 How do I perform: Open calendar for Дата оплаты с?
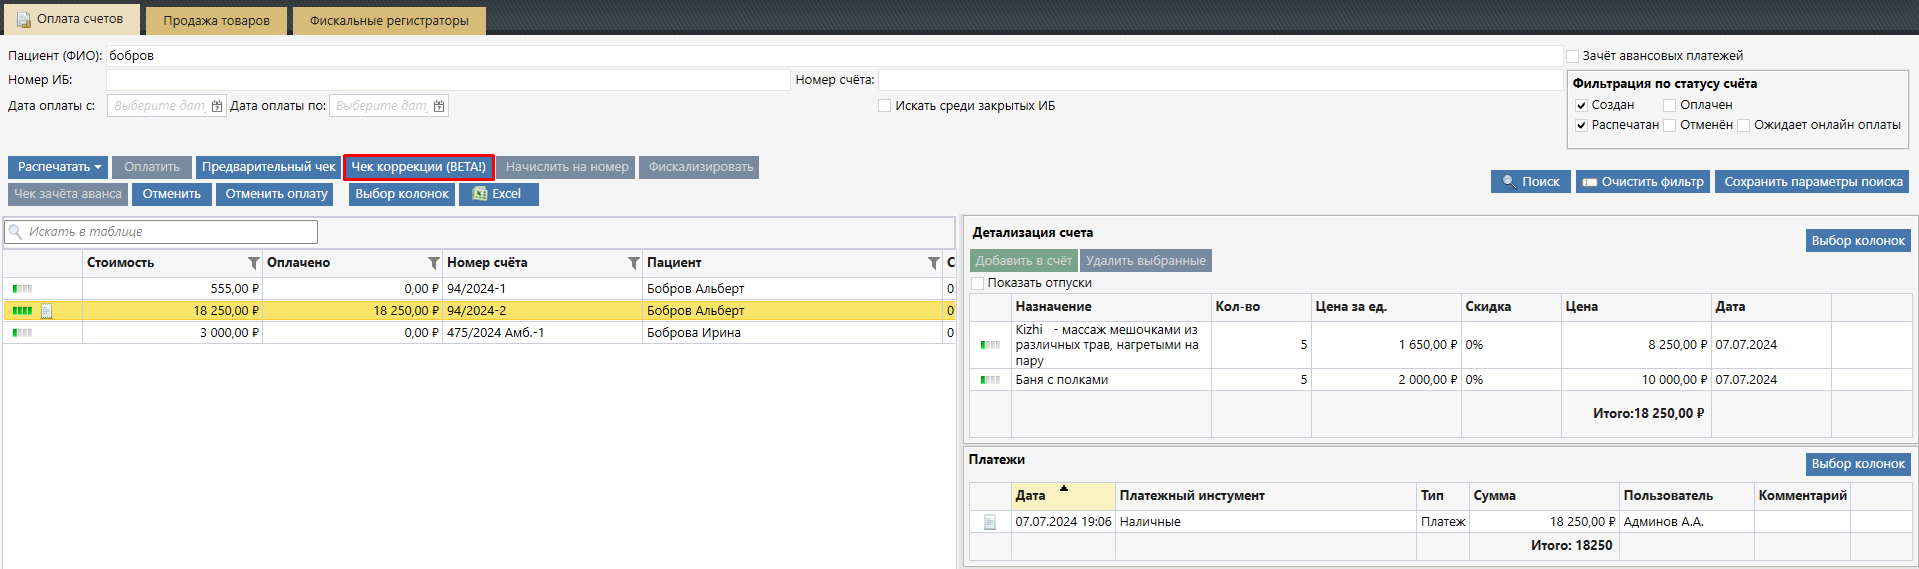coord(217,106)
